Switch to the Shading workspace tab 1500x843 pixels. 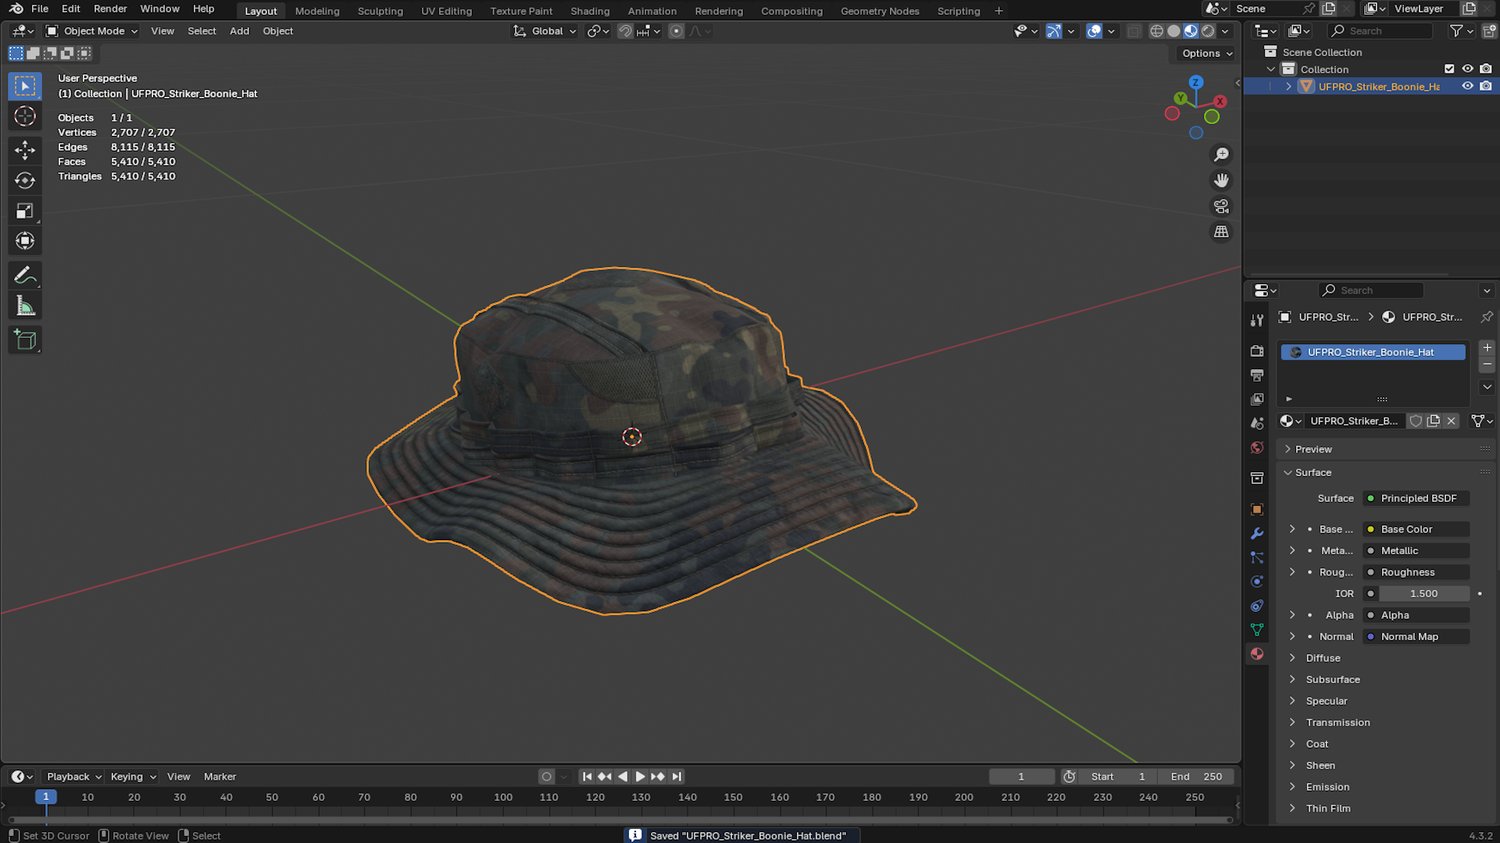coord(589,11)
